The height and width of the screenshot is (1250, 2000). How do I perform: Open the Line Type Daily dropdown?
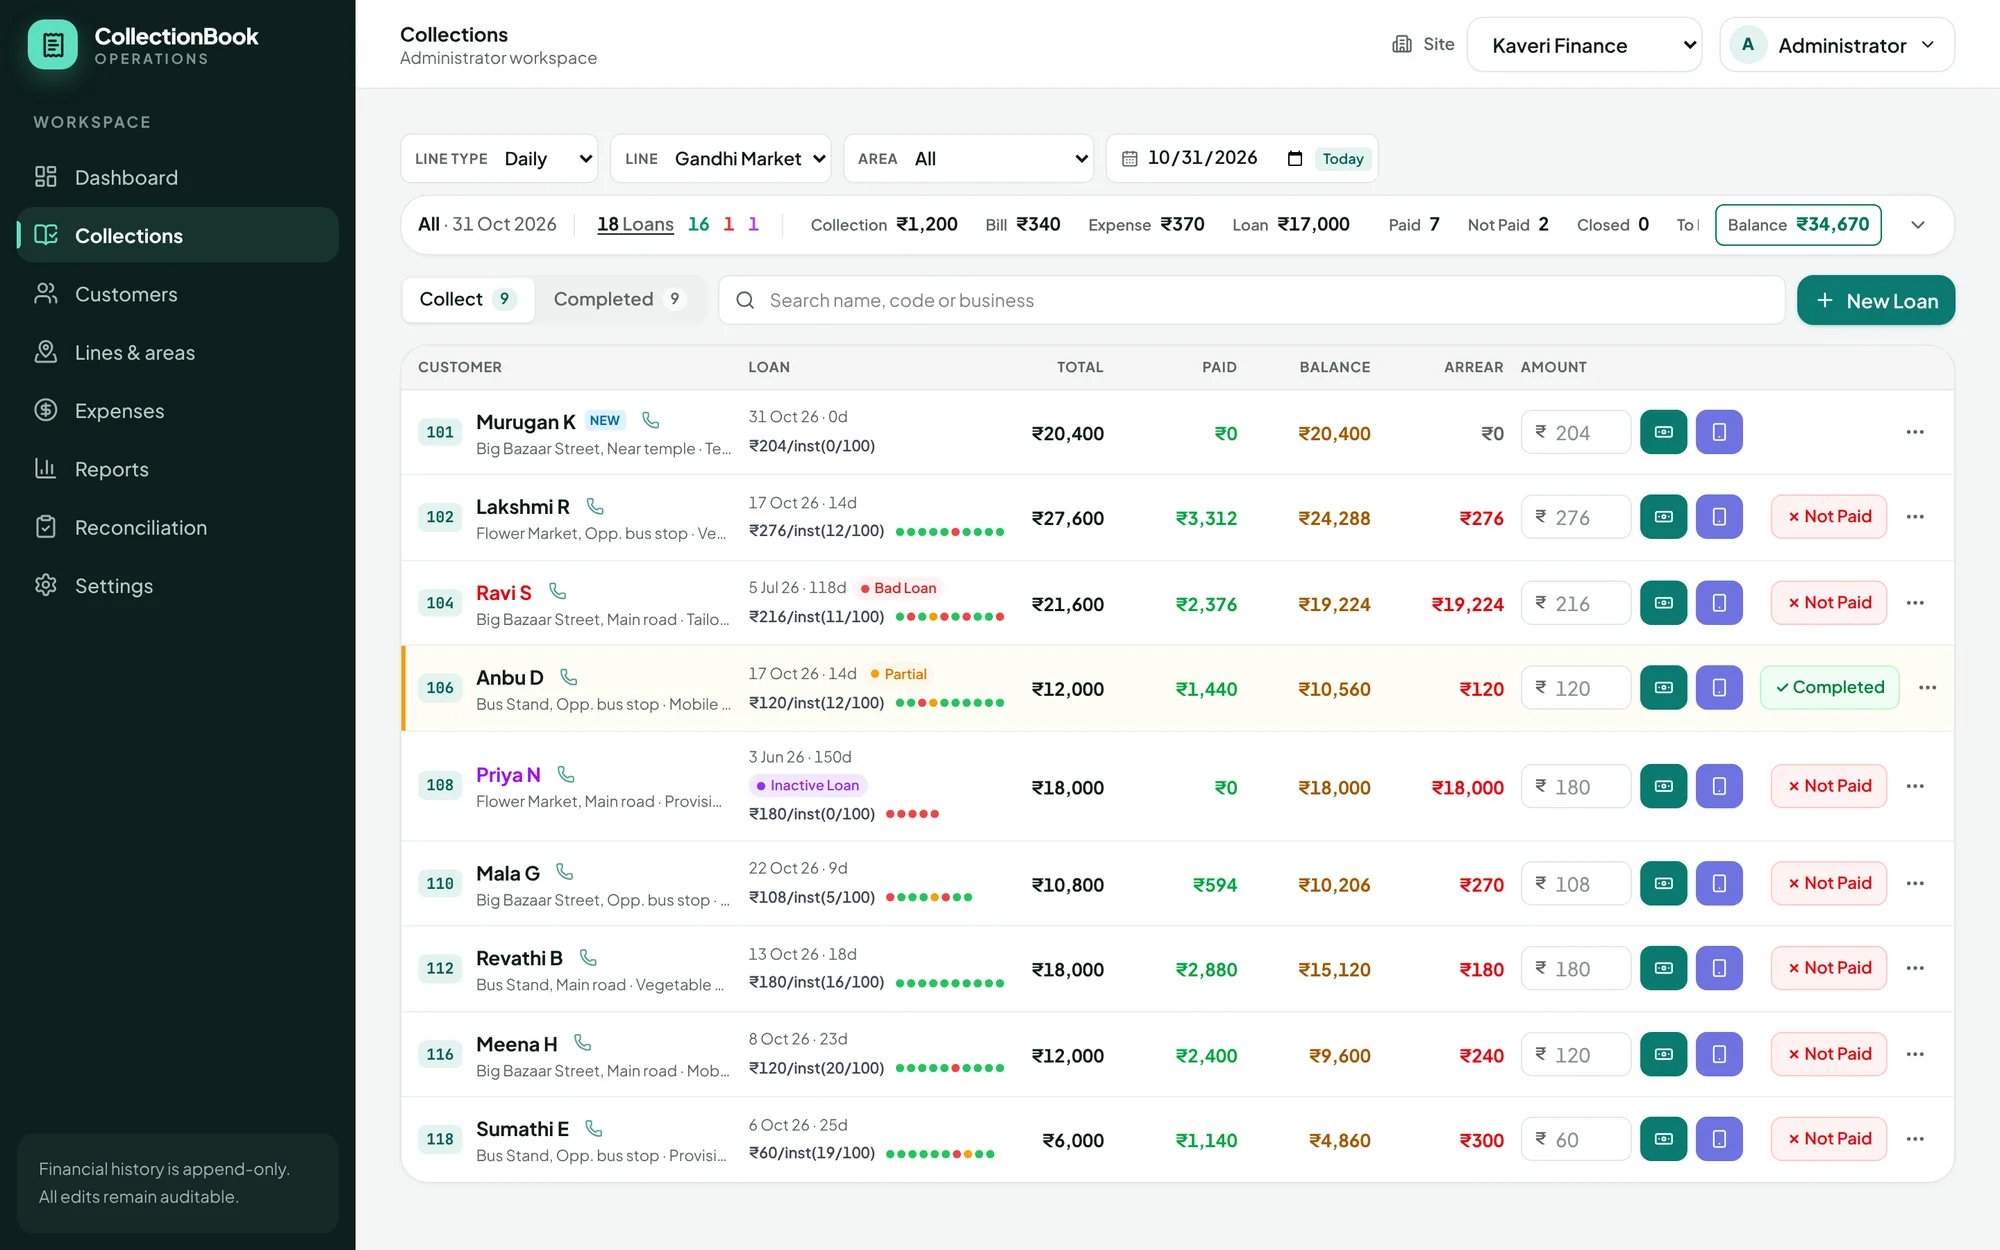[499, 158]
